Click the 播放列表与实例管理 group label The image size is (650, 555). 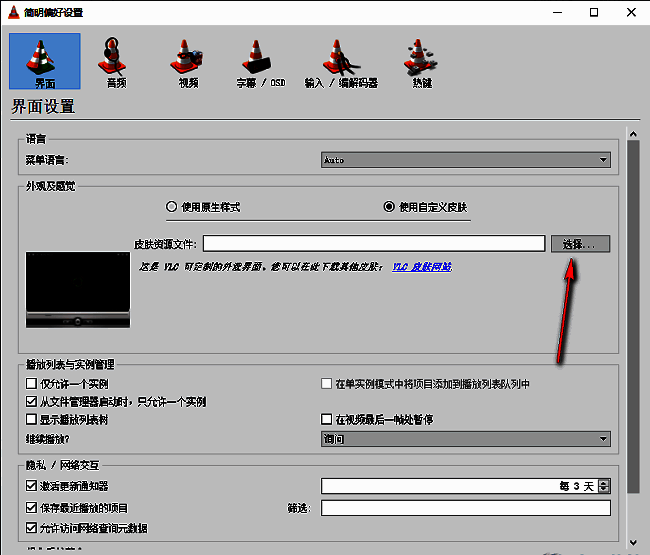pos(70,364)
